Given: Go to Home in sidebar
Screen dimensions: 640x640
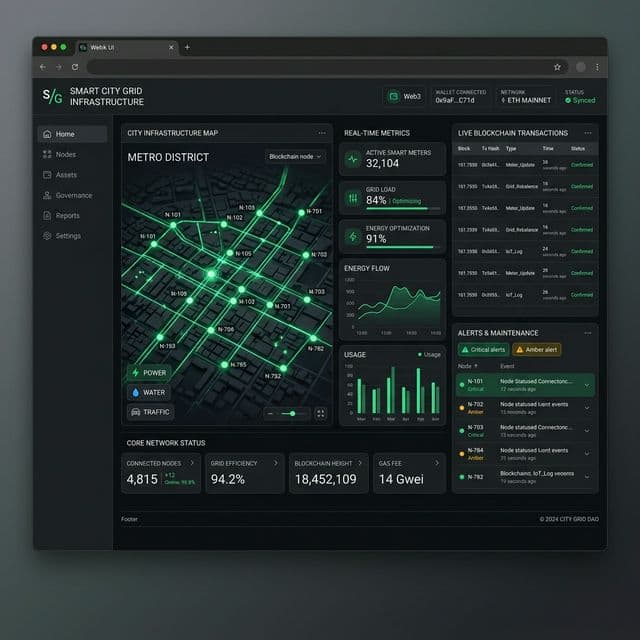Looking at the screenshot, I should coord(73,134).
